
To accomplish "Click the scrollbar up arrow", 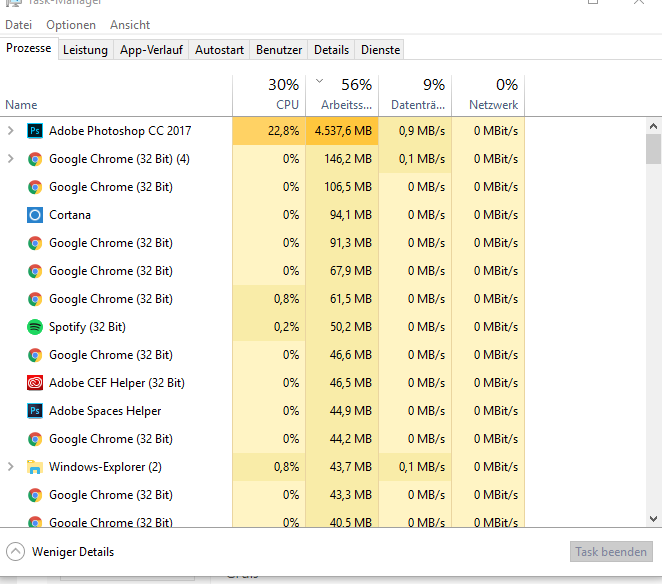I will [x=653, y=126].
